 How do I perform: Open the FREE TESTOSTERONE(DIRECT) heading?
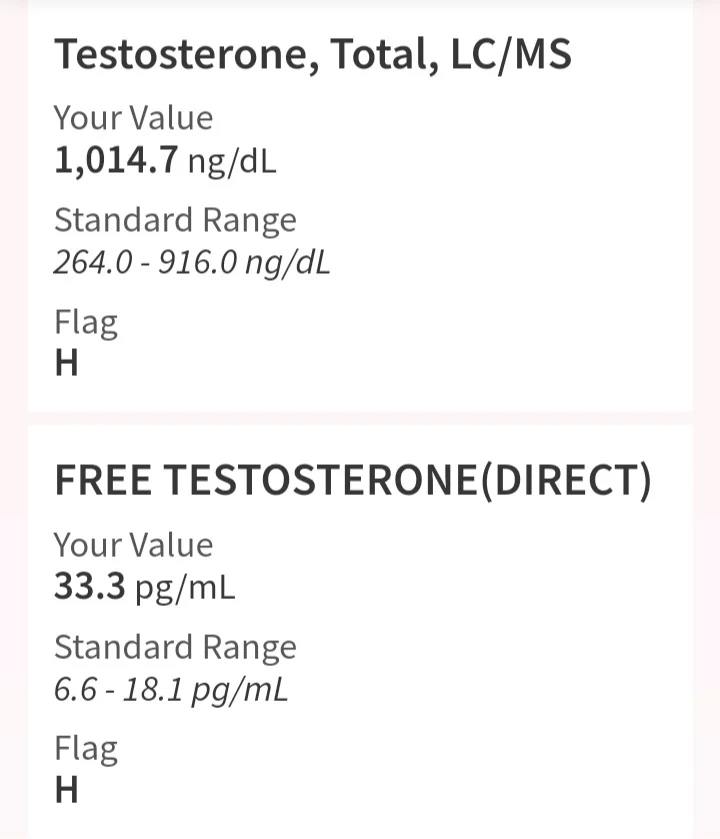353,480
